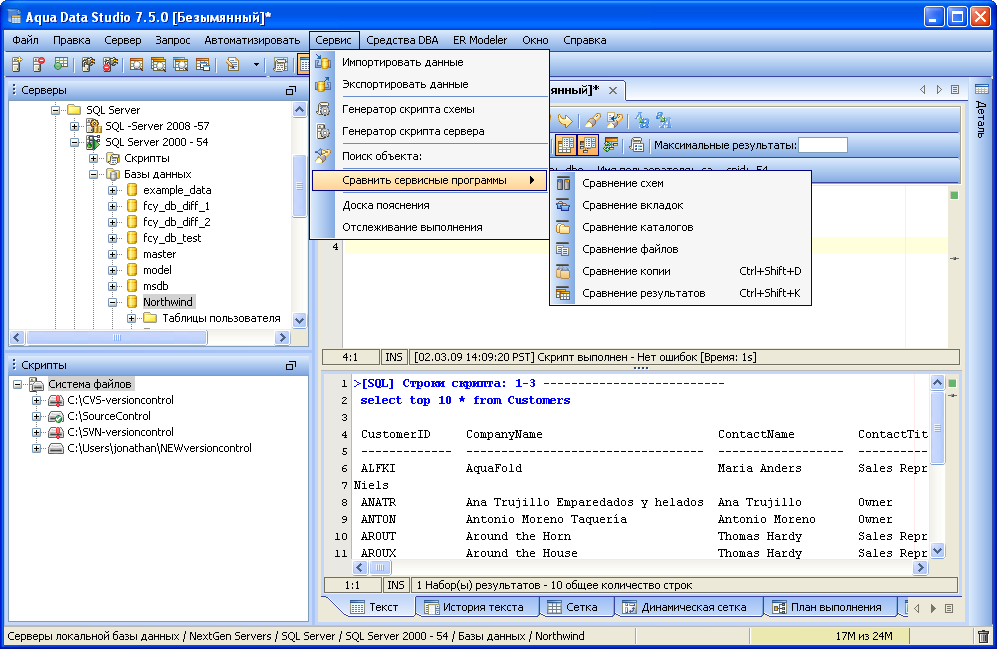The width and height of the screenshot is (997, 649).
Task: Collapse the Базы данных node
Action: 93,174
